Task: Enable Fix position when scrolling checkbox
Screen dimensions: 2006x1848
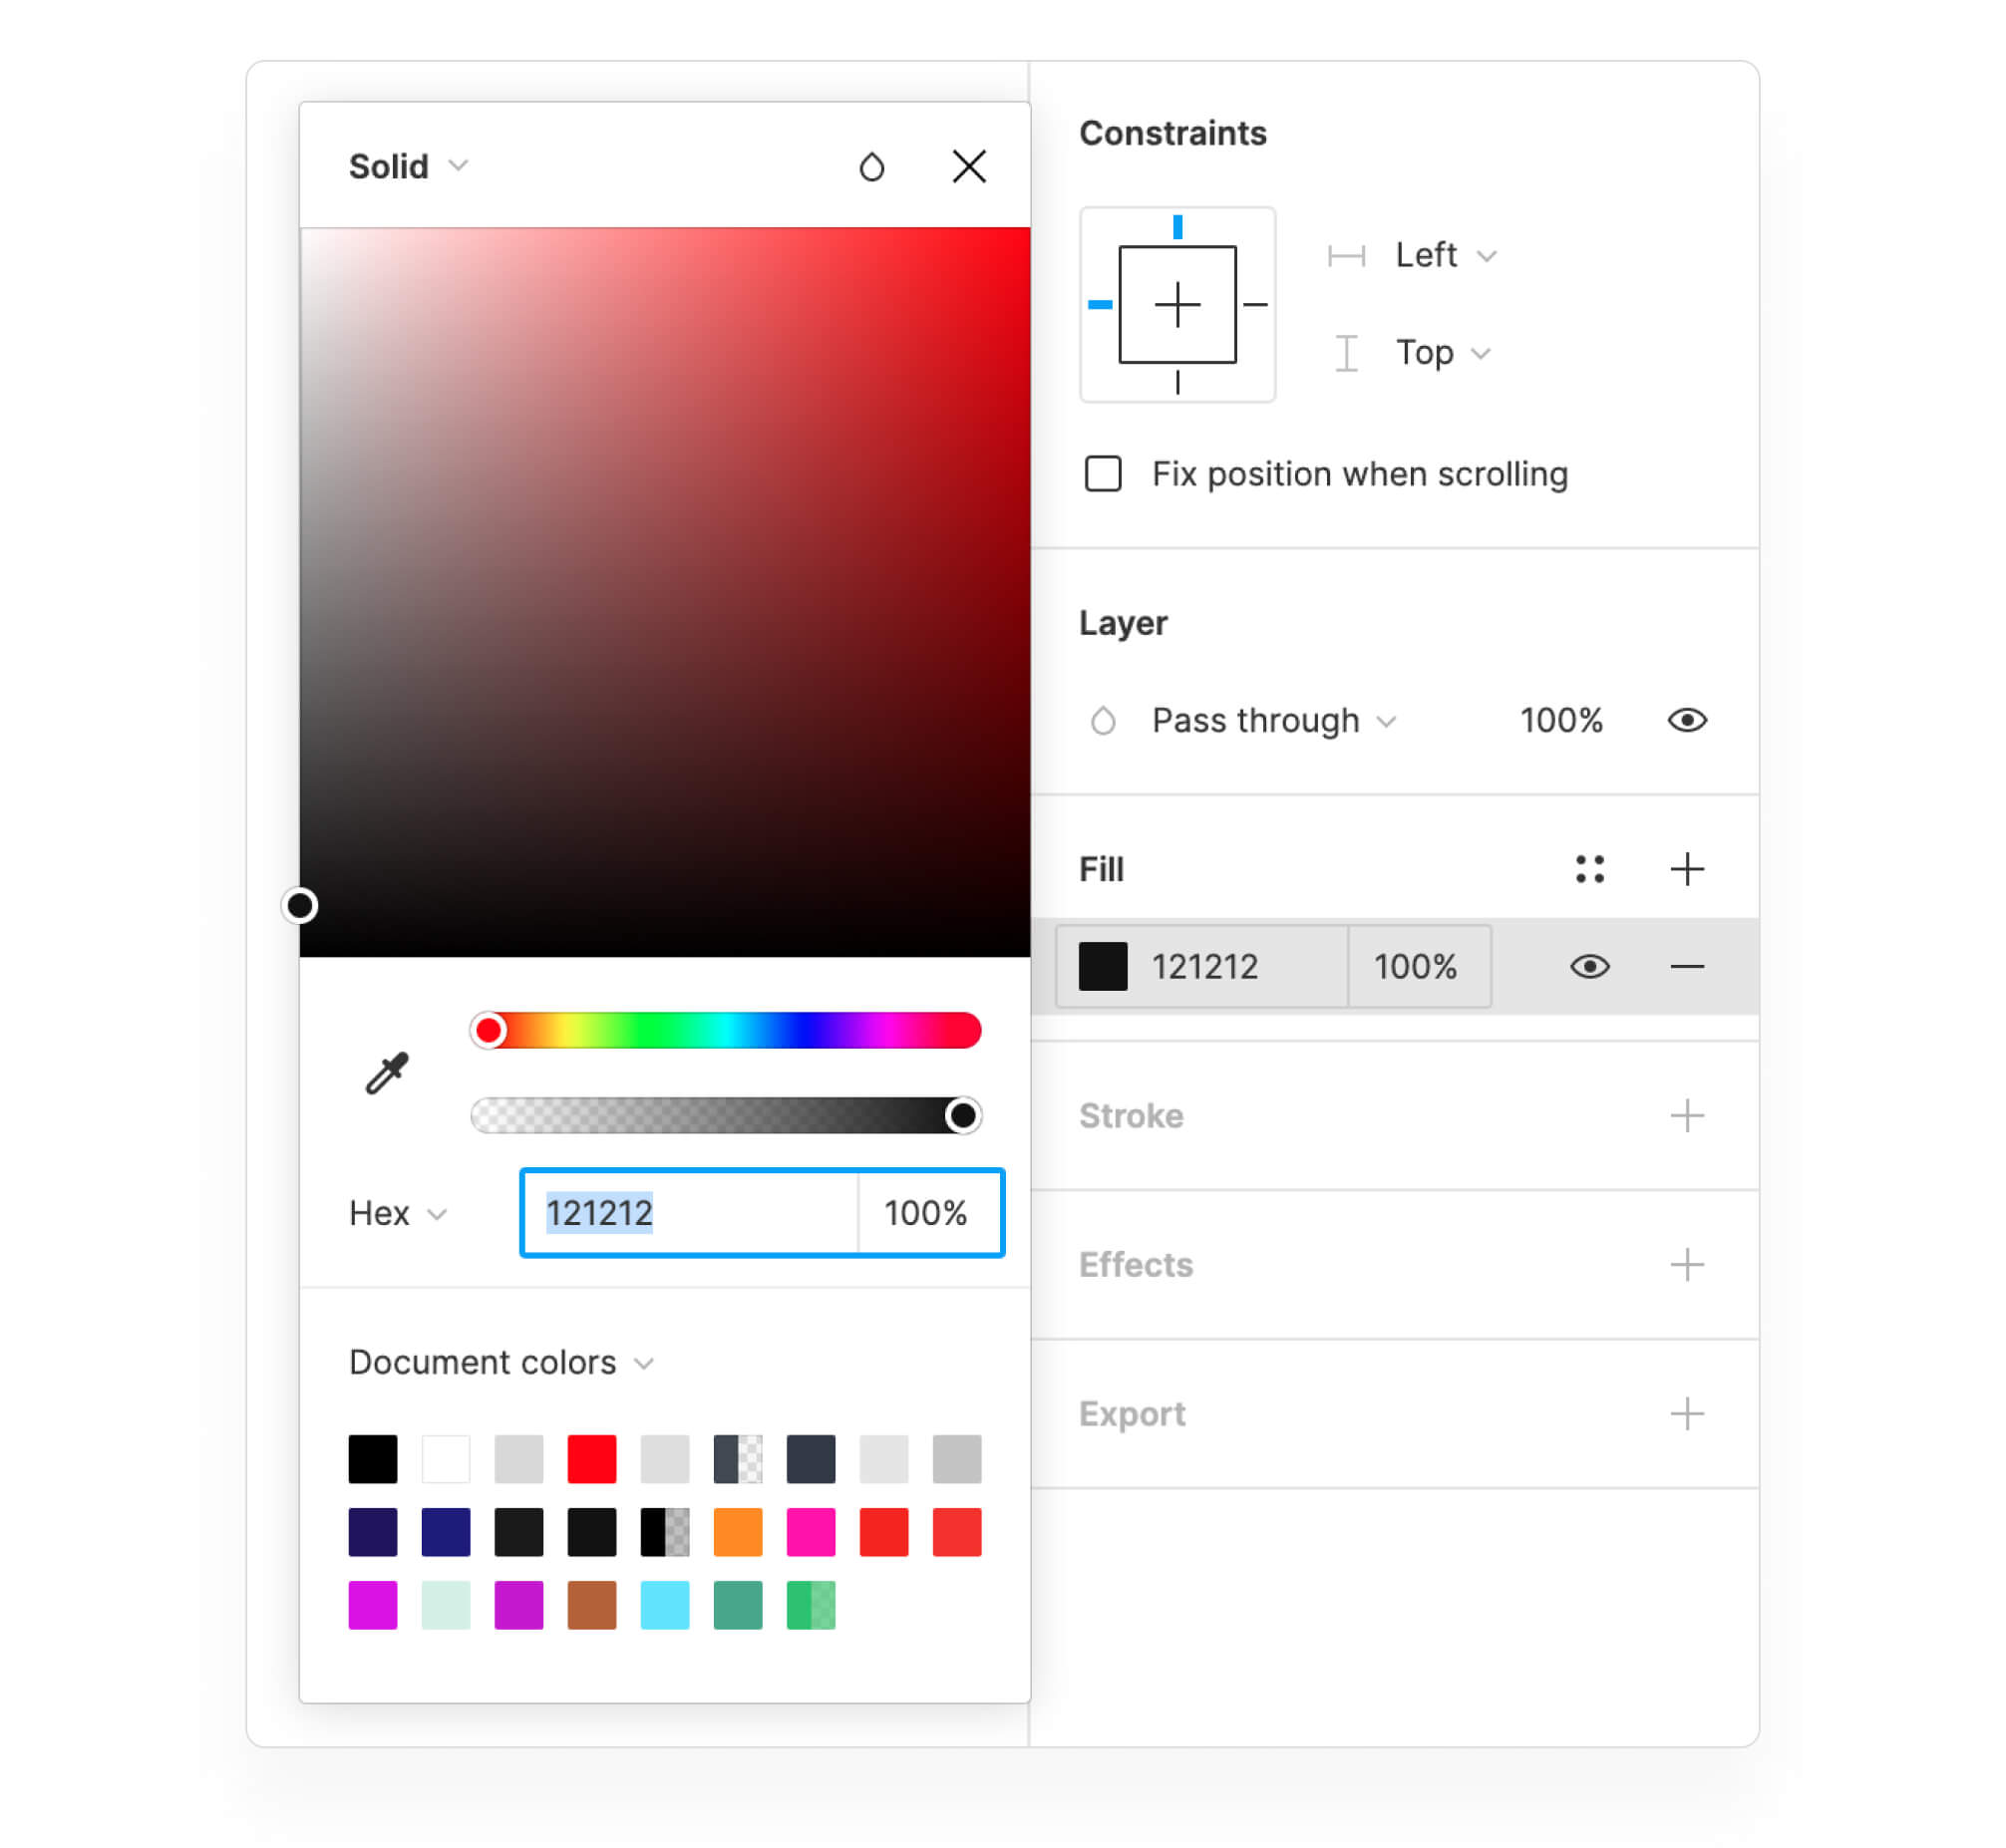Action: pos(1103,474)
